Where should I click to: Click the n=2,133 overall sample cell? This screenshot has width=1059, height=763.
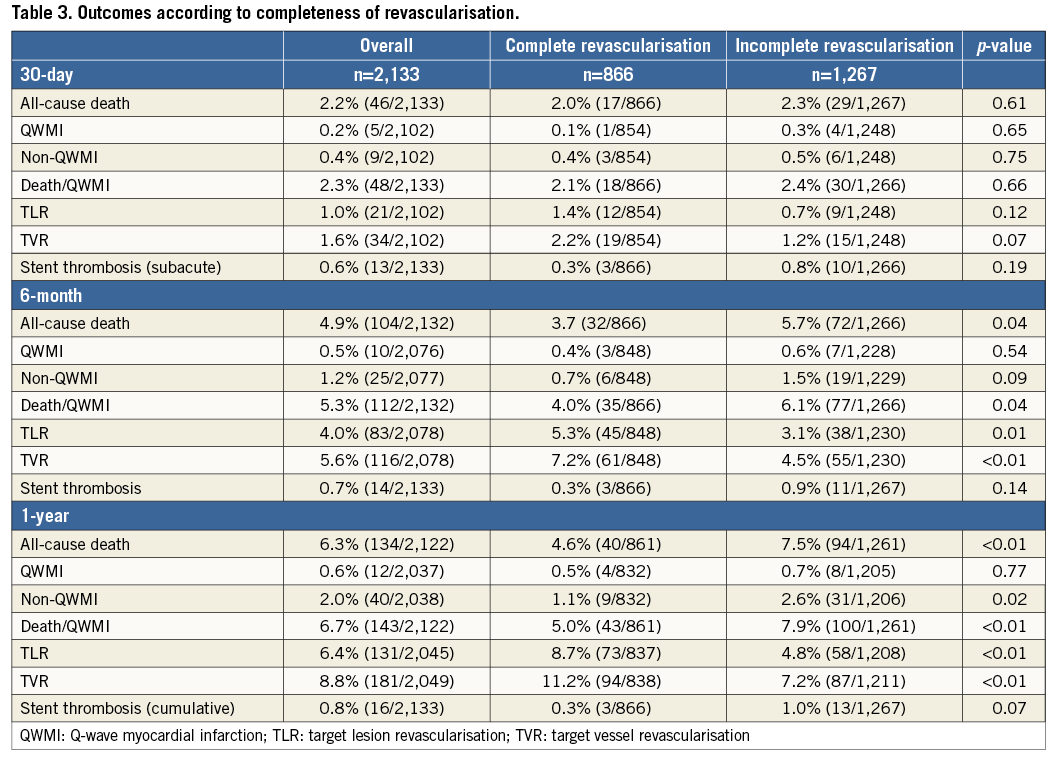[386, 74]
